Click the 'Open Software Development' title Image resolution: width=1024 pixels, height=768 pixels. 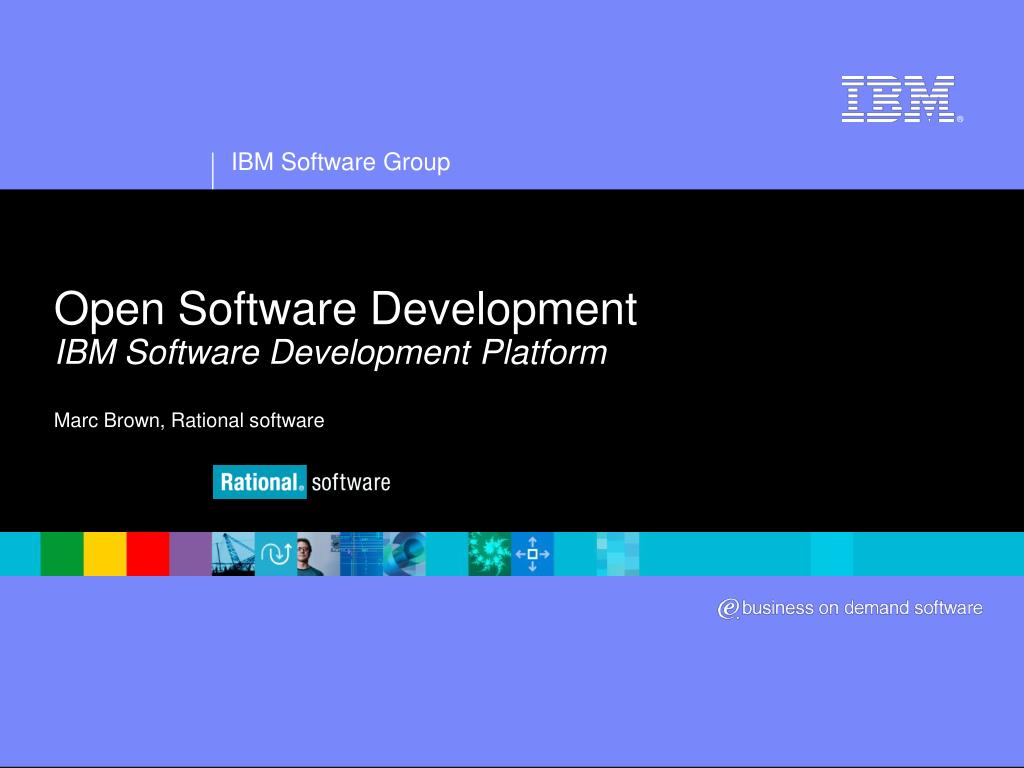click(x=345, y=309)
